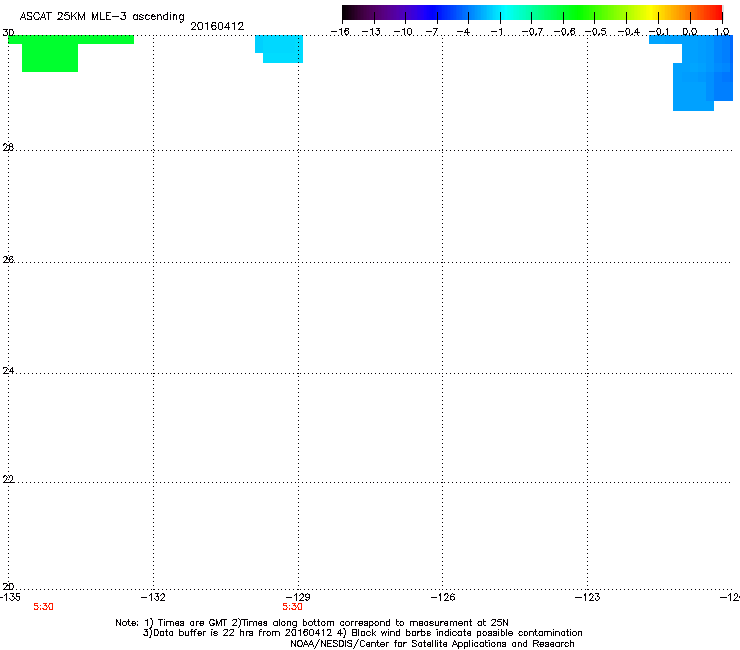Click the latitude label 22
Image resolution: width=740 pixels, height=650 pixels.
click(8, 479)
